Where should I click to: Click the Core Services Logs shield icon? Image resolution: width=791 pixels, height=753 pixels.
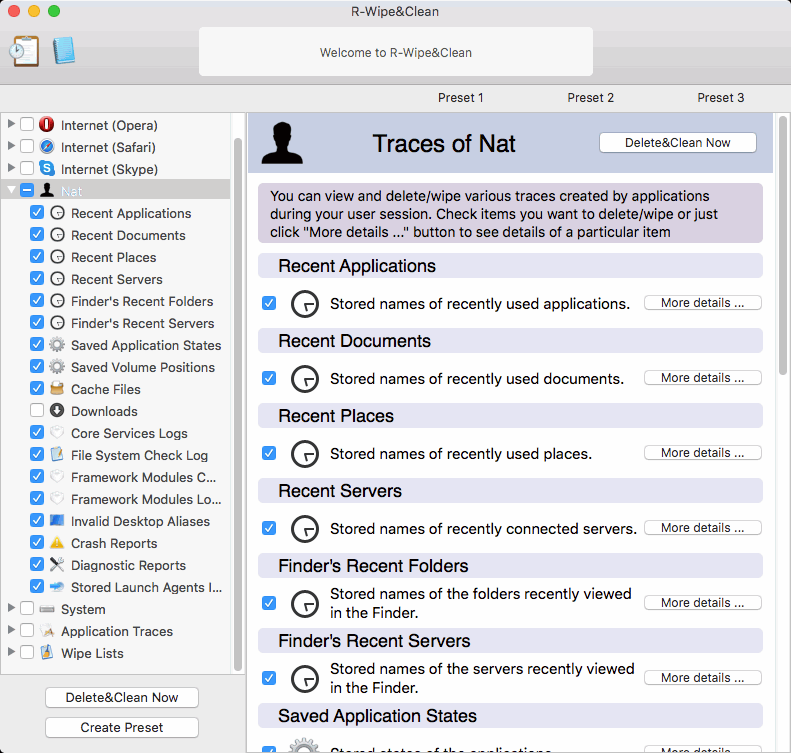57,433
